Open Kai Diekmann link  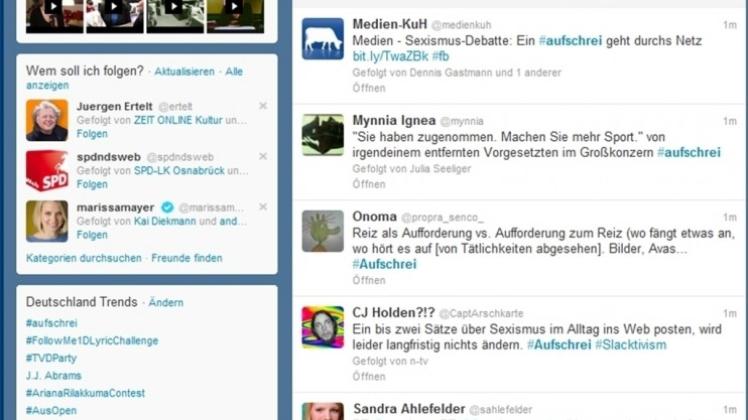click(x=165, y=221)
